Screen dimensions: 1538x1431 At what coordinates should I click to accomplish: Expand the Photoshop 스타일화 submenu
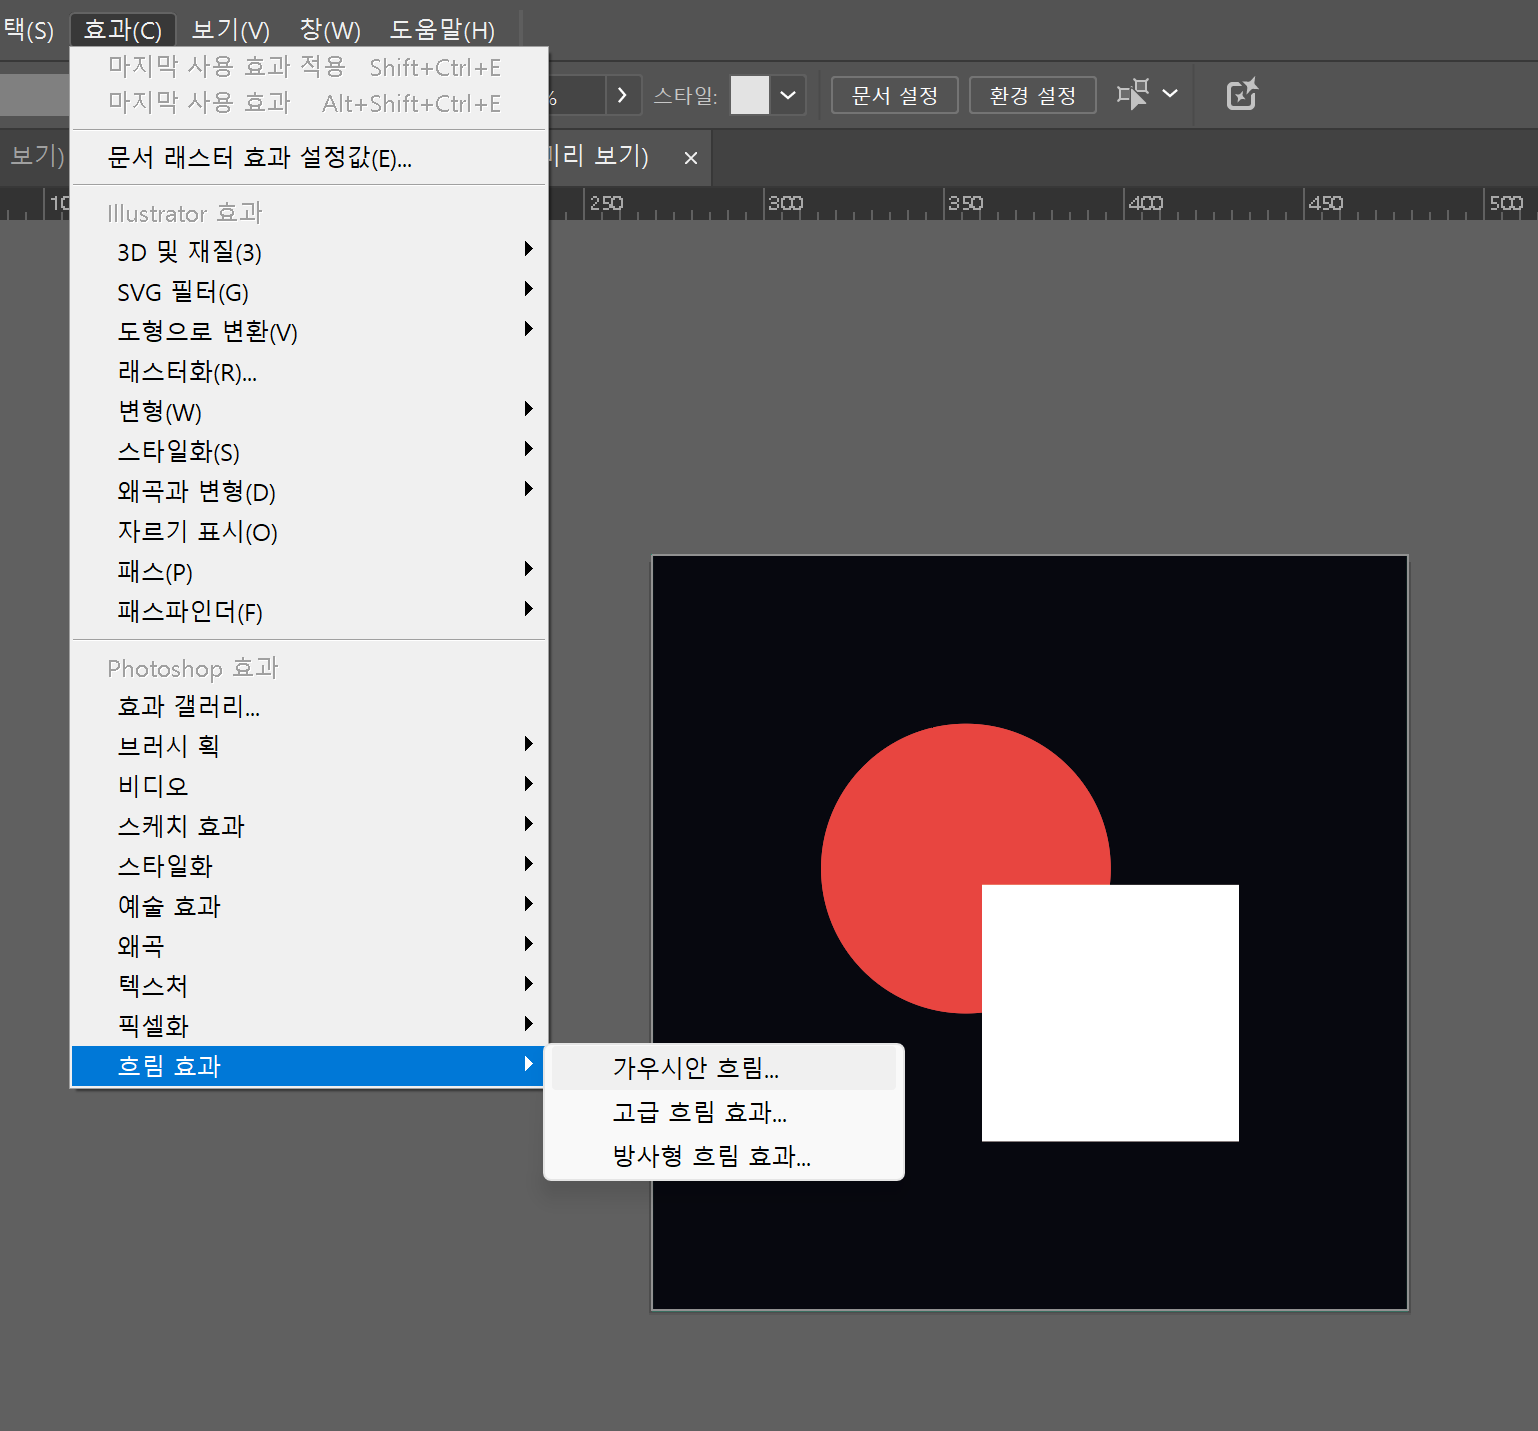point(309,866)
